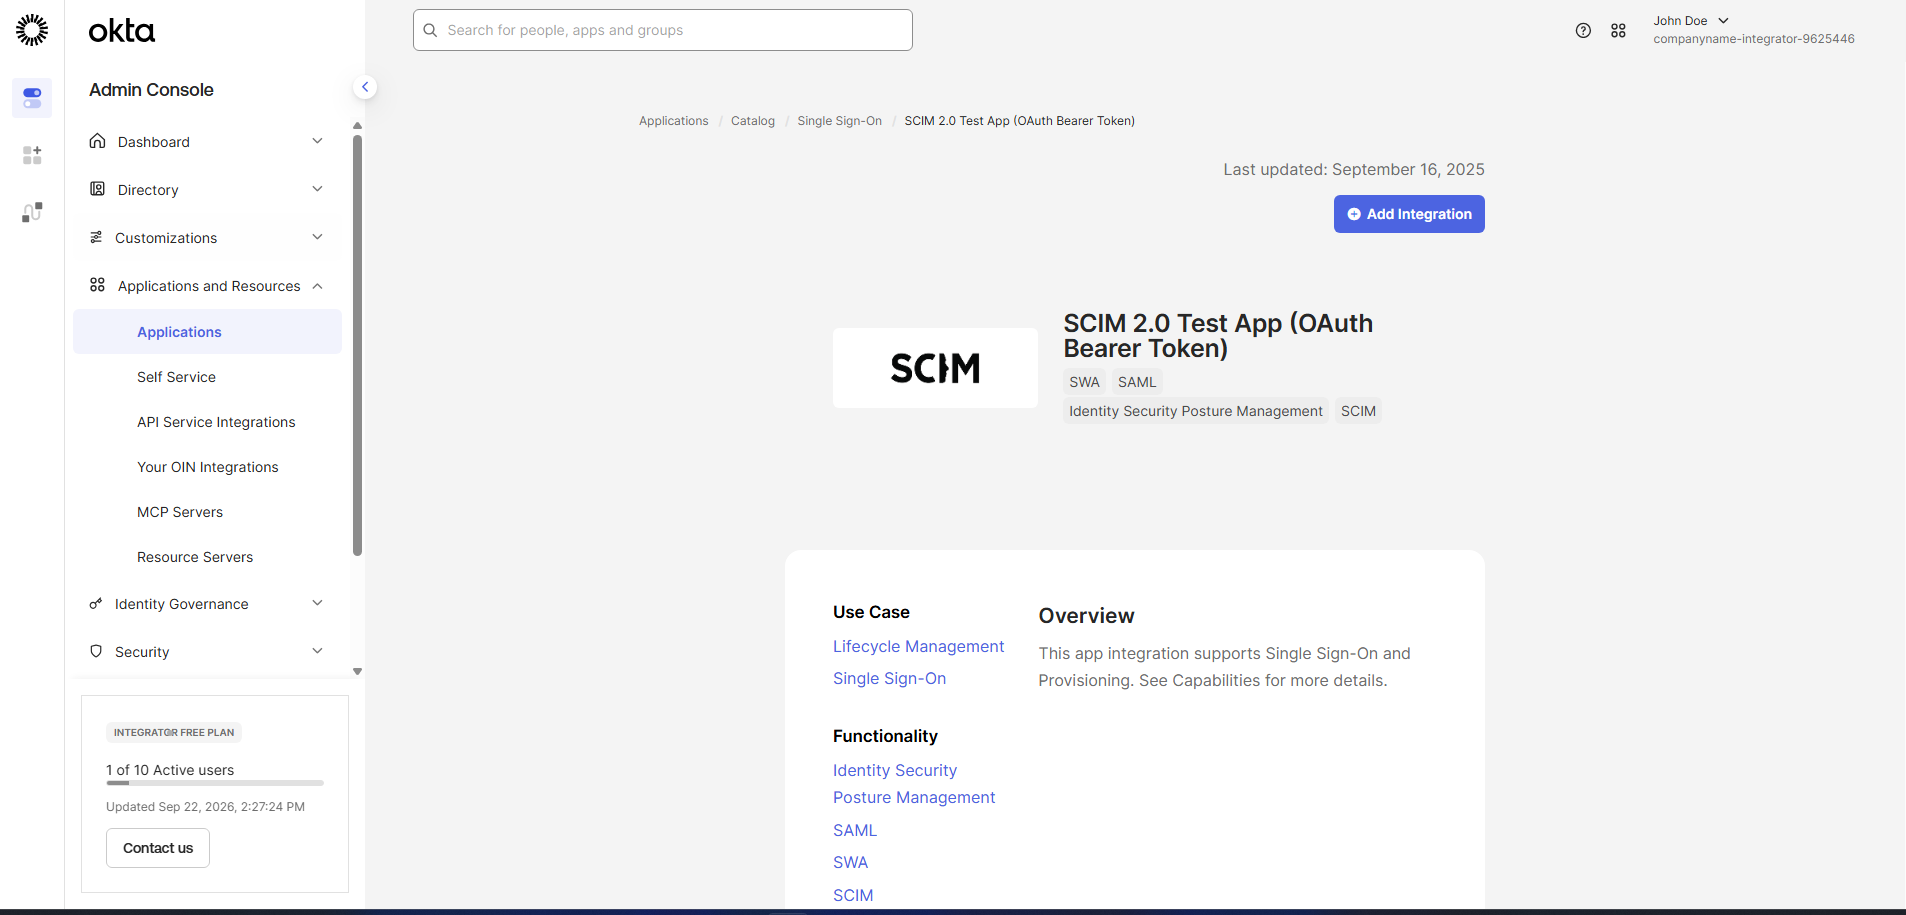This screenshot has height=915, width=1906.
Task: Click the search magnifier icon
Action: coord(430,30)
